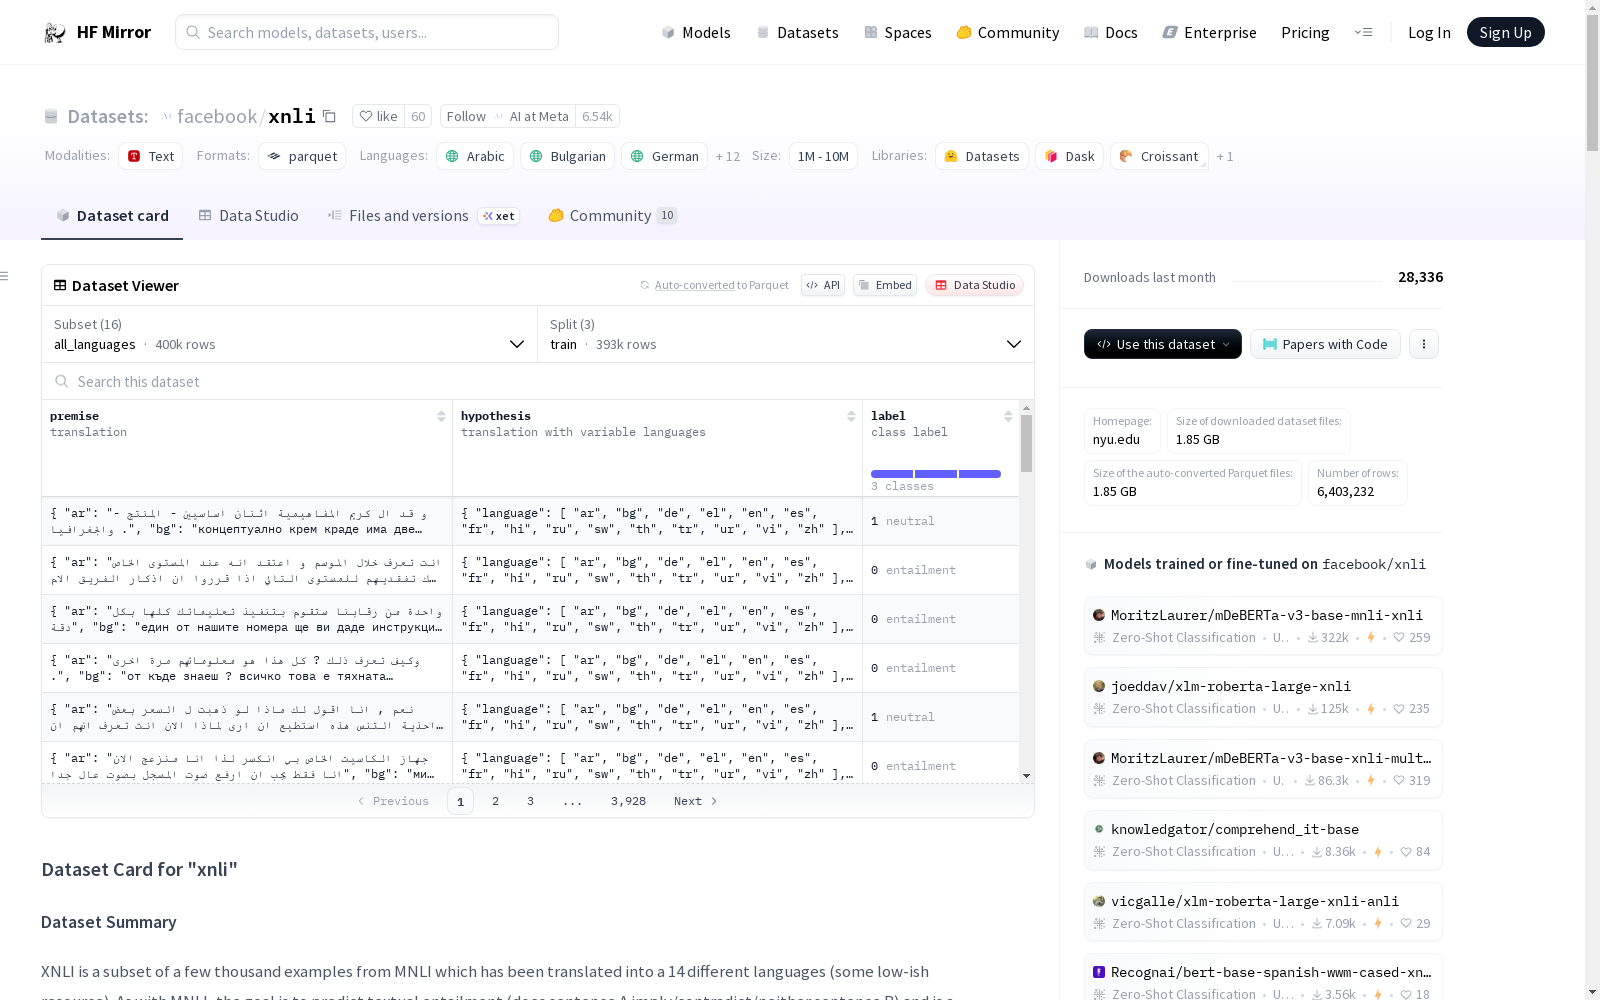Expand the Subset all_languages dropdown
Screen dimensions: 1600x1000
click(290, 334)
